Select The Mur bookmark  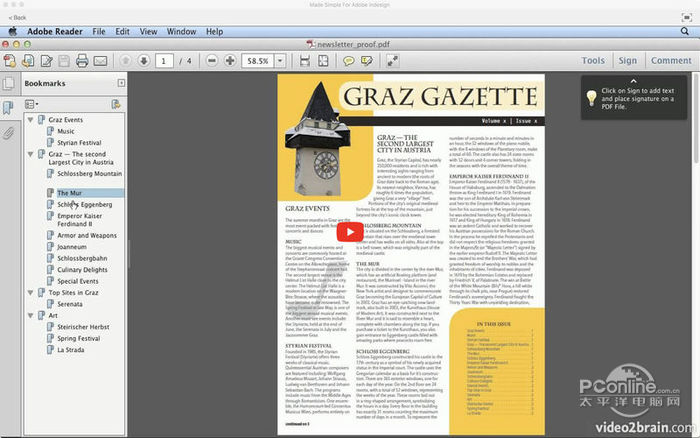click(69, 193)
